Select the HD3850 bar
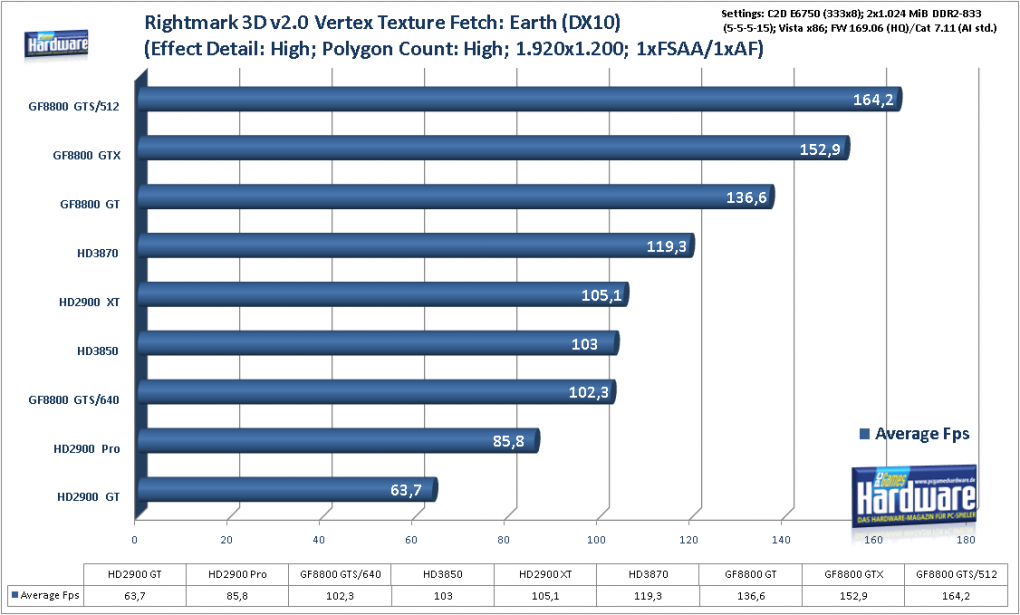This screenshot has height=615, width=1020. pyautogui.click(x=378, y=343)
